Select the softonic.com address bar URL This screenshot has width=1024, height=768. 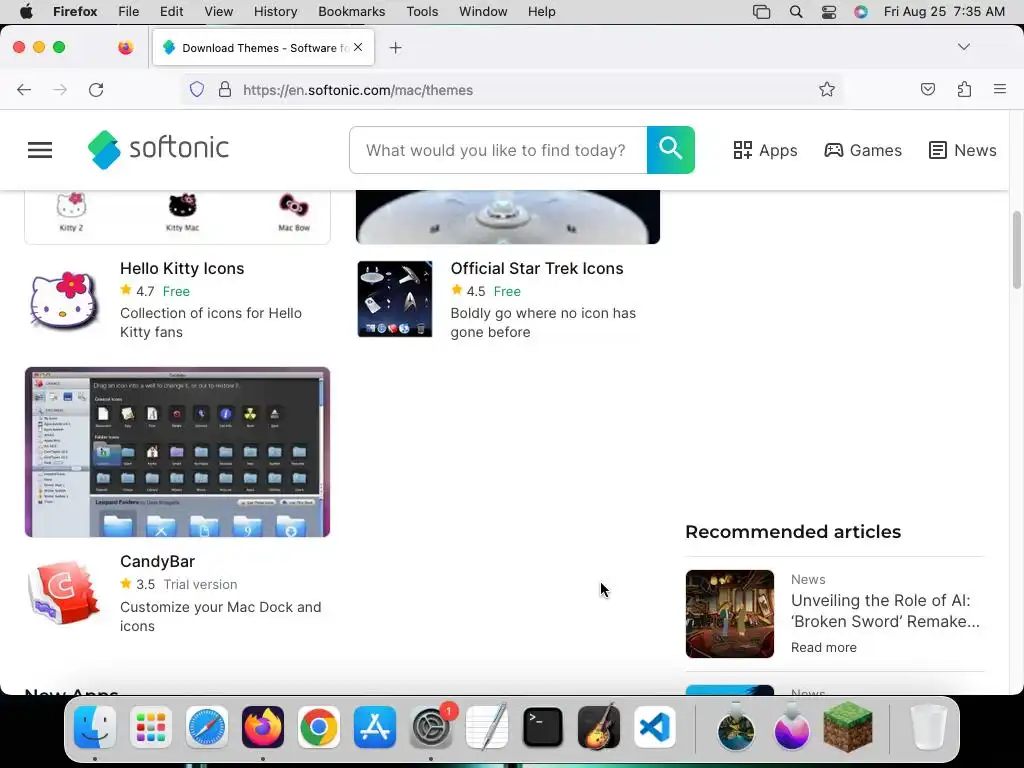click(358, 90)
